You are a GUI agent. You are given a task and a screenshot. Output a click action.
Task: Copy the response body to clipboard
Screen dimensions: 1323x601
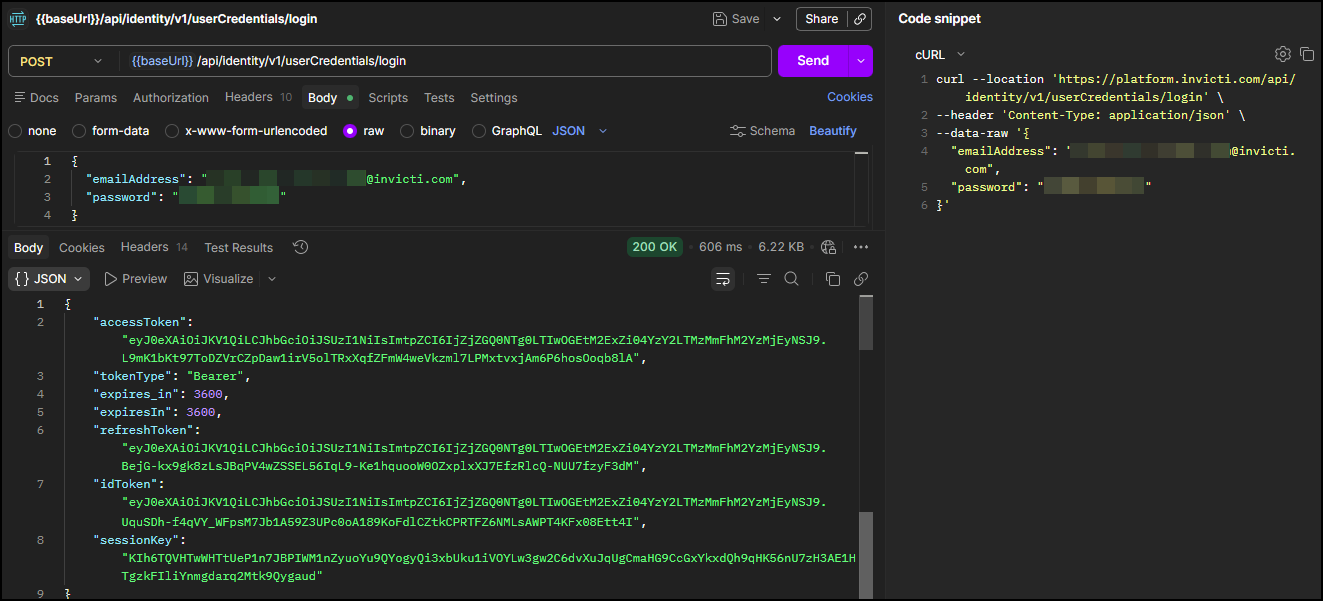(x=832, y=279)
